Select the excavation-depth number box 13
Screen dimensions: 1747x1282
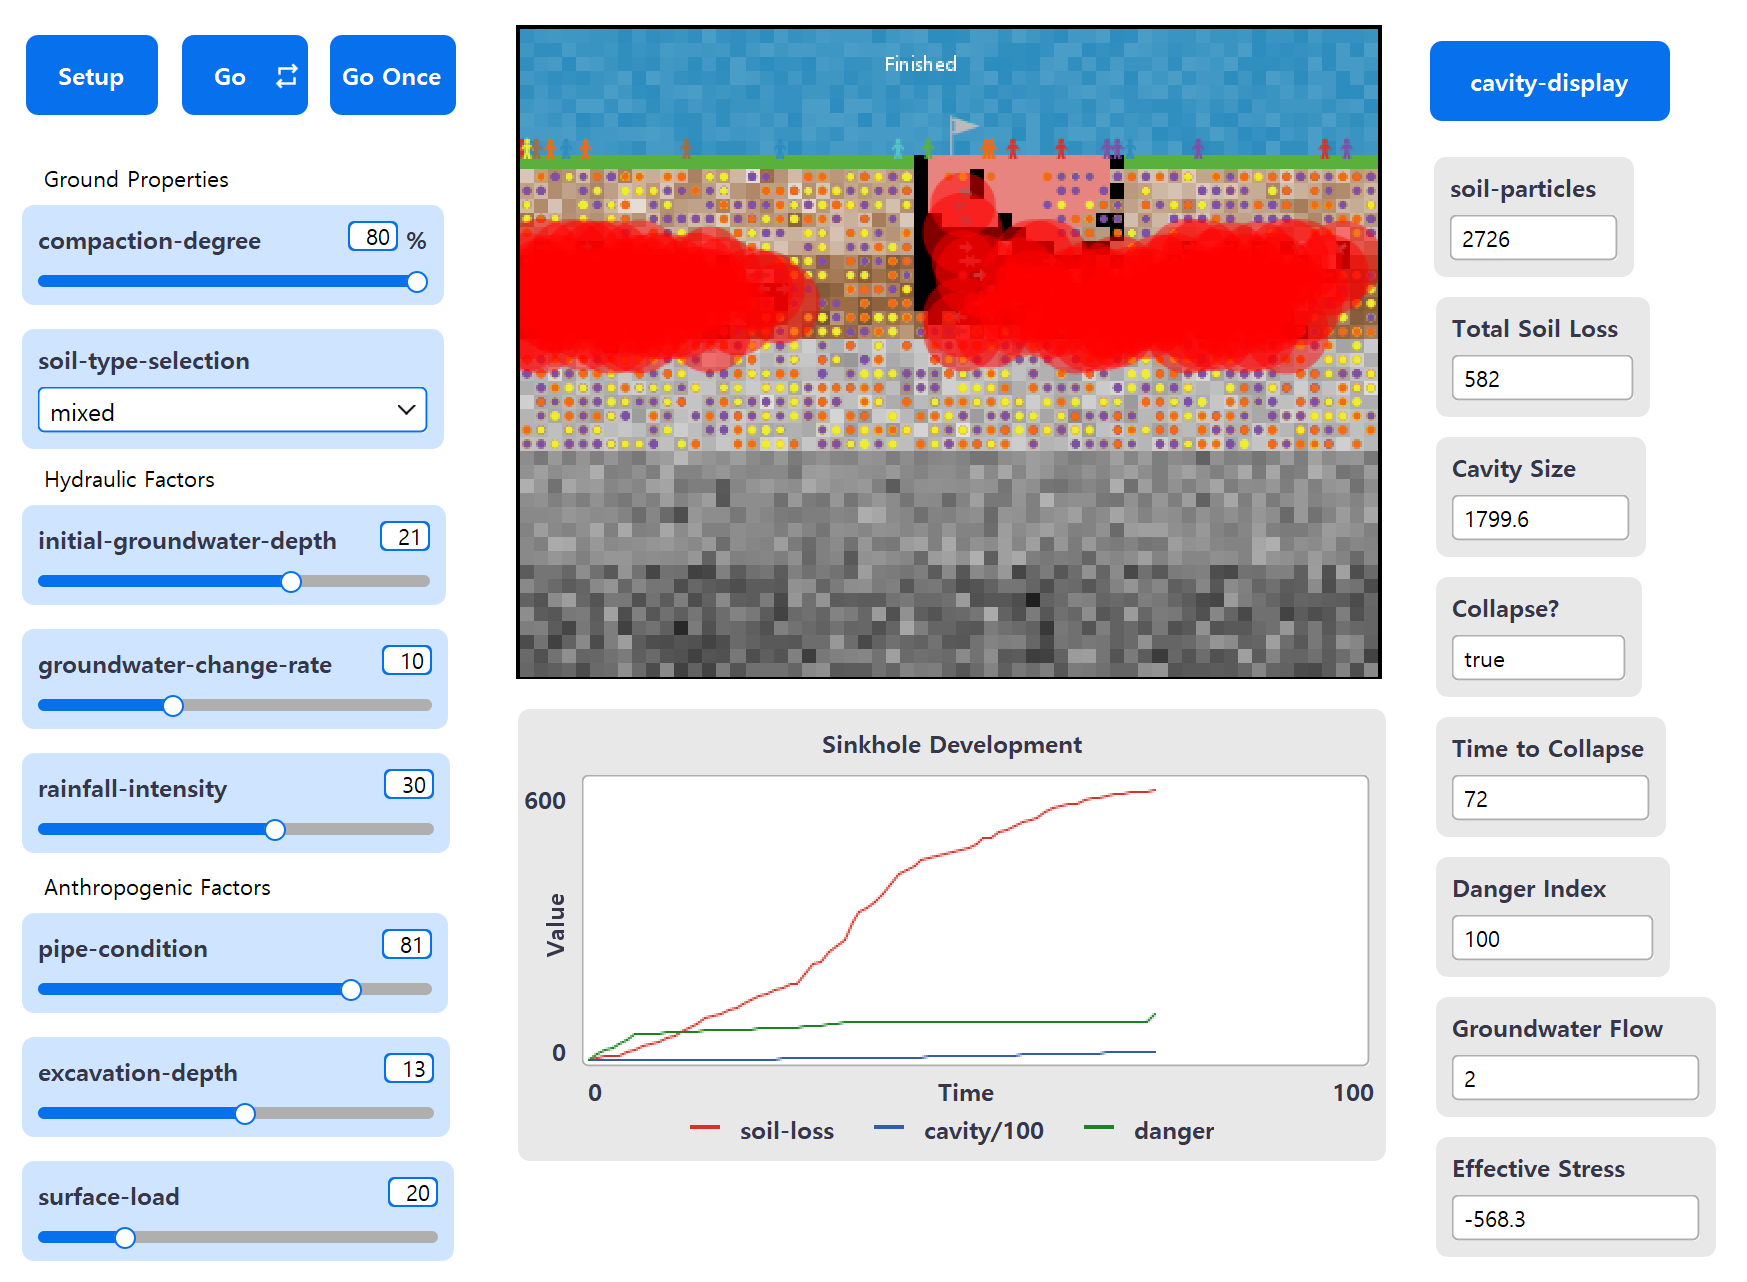coord(410,1069)
